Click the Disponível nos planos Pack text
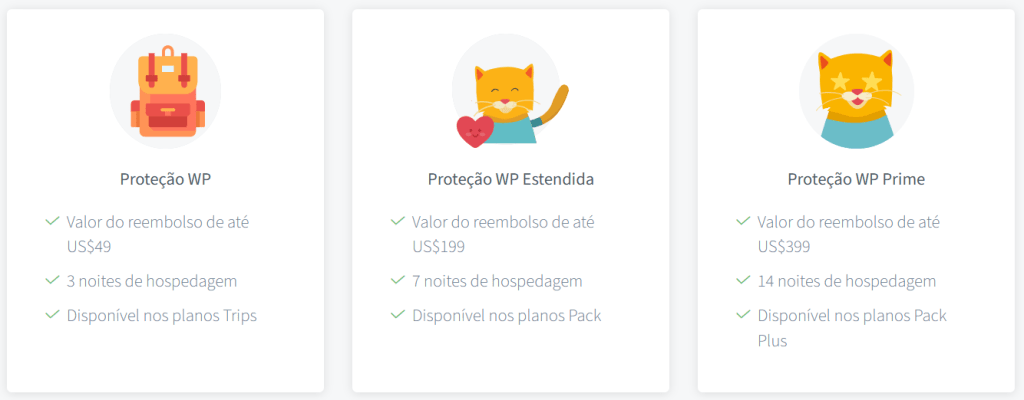This screenshot has width=1024, height=400. [507, 316]
